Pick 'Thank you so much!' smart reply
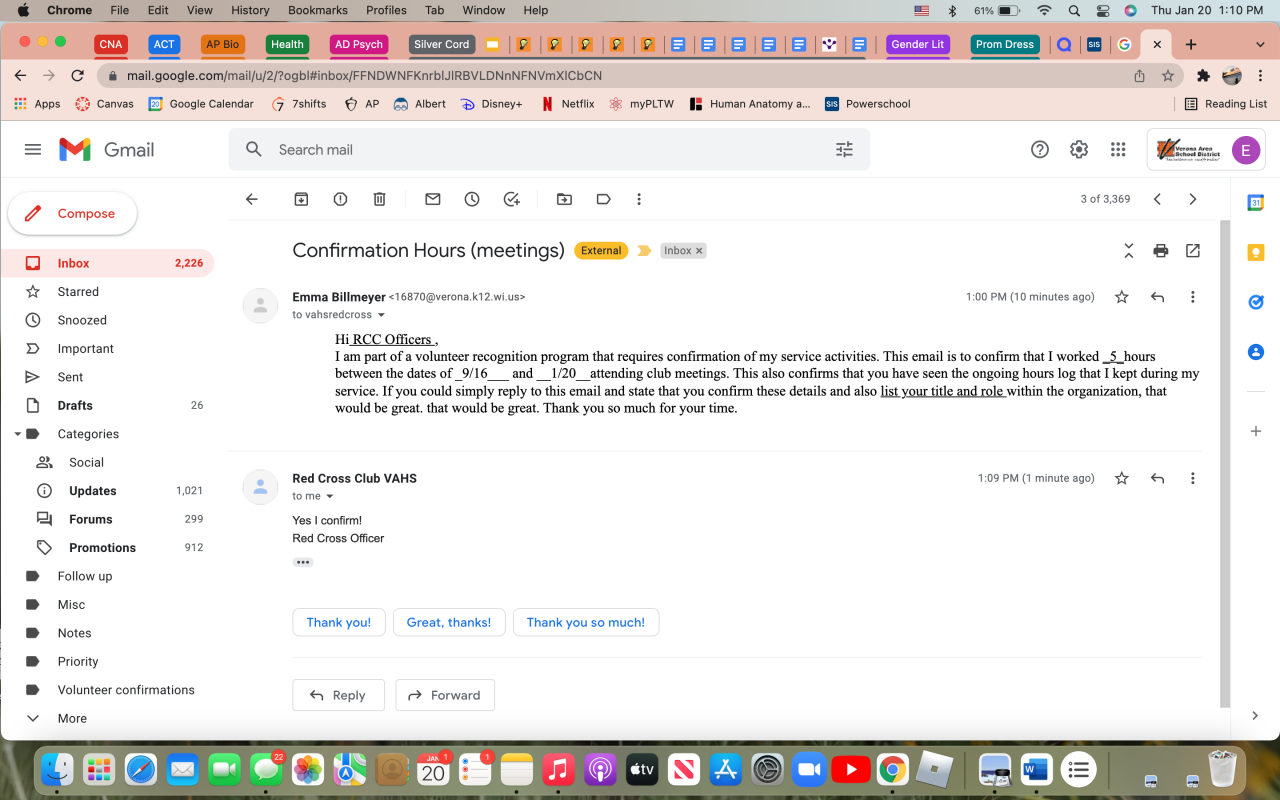The height and width of the screenshot is (800, 1280). (586, 622)
